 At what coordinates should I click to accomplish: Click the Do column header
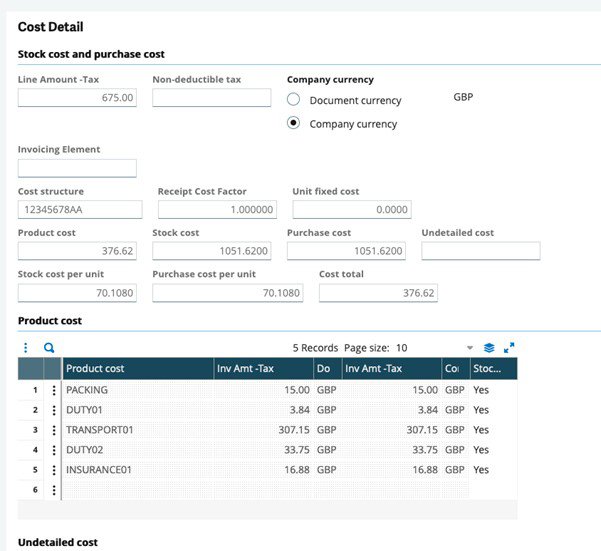click(327, 369)
